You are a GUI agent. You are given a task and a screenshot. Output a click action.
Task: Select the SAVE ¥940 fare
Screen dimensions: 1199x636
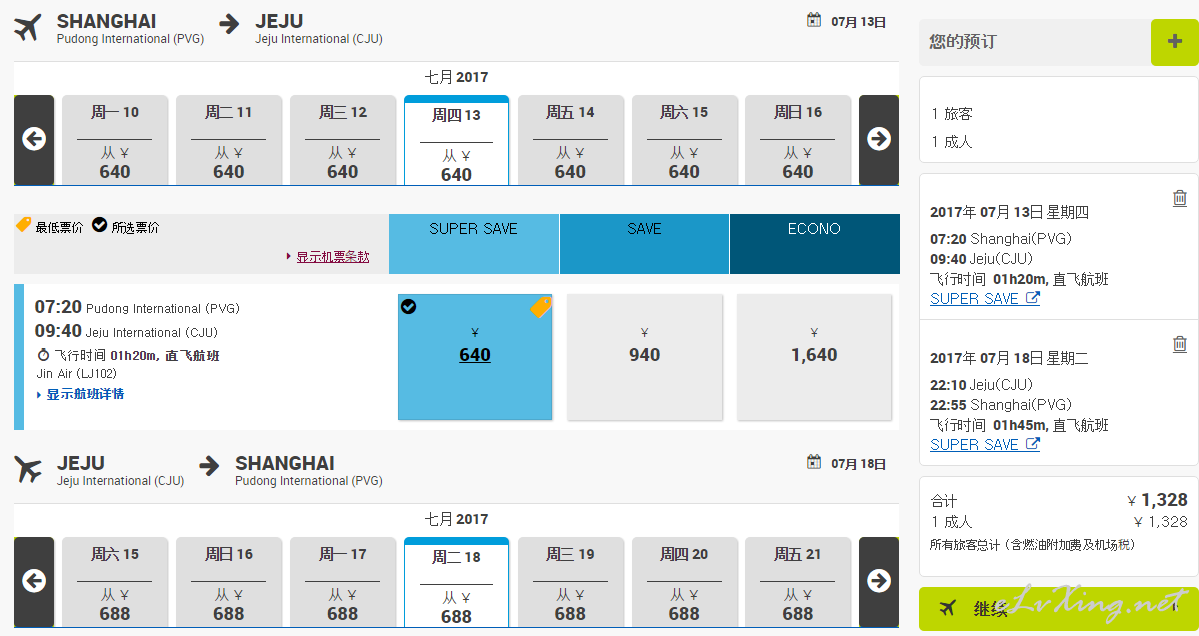click(645, 357)
